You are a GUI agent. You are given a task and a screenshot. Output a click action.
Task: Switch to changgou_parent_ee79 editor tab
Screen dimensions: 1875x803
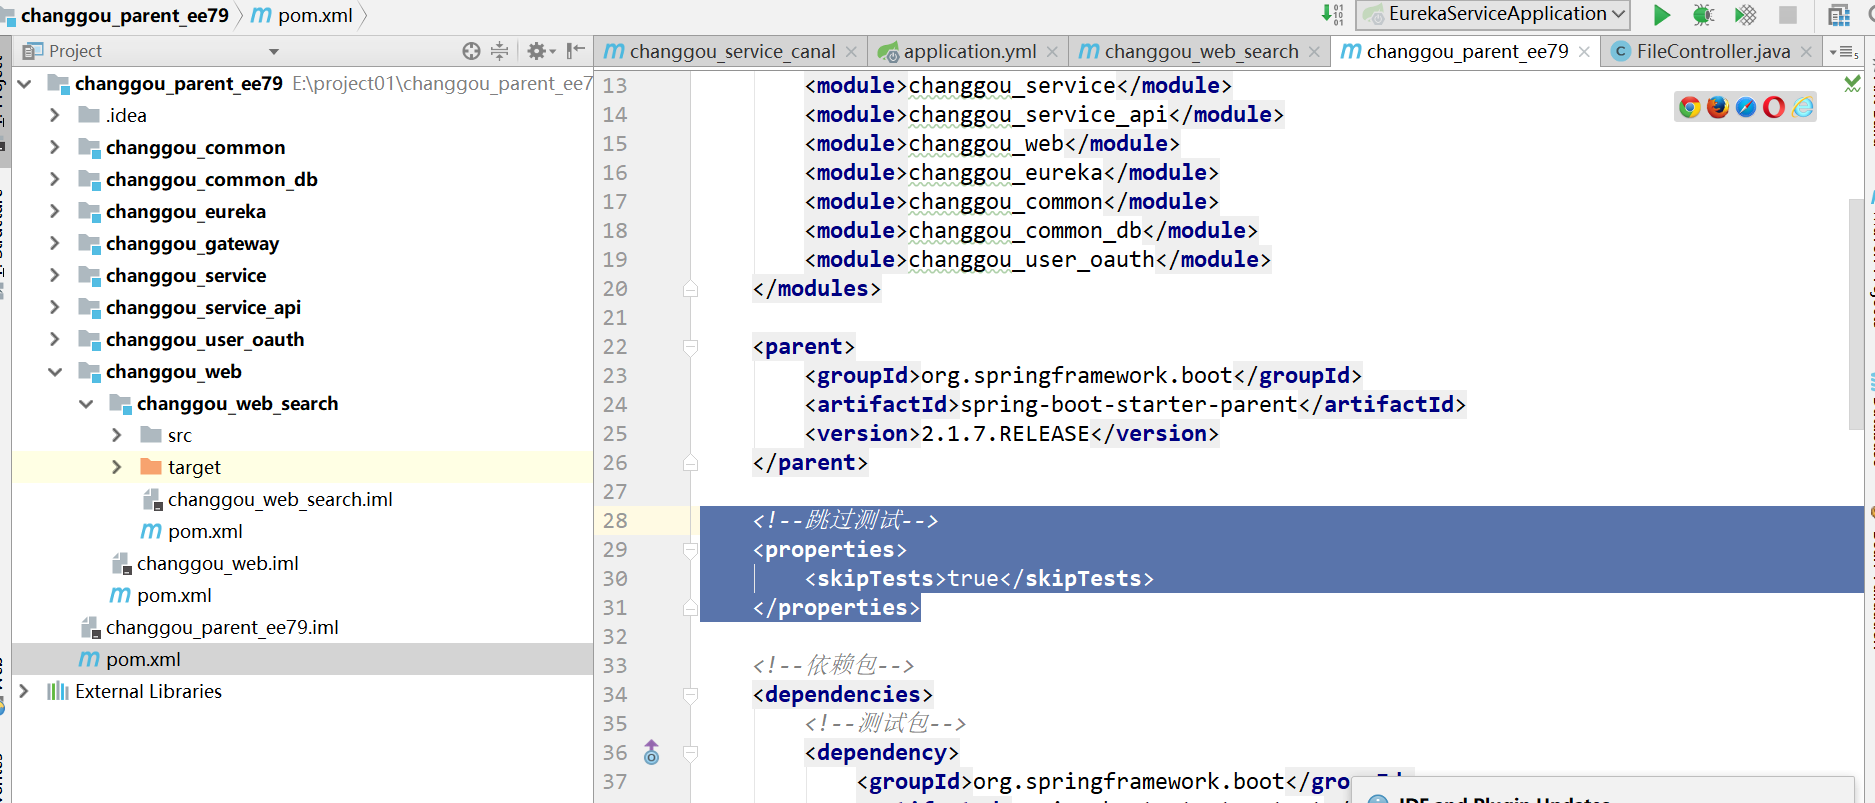1467,51
